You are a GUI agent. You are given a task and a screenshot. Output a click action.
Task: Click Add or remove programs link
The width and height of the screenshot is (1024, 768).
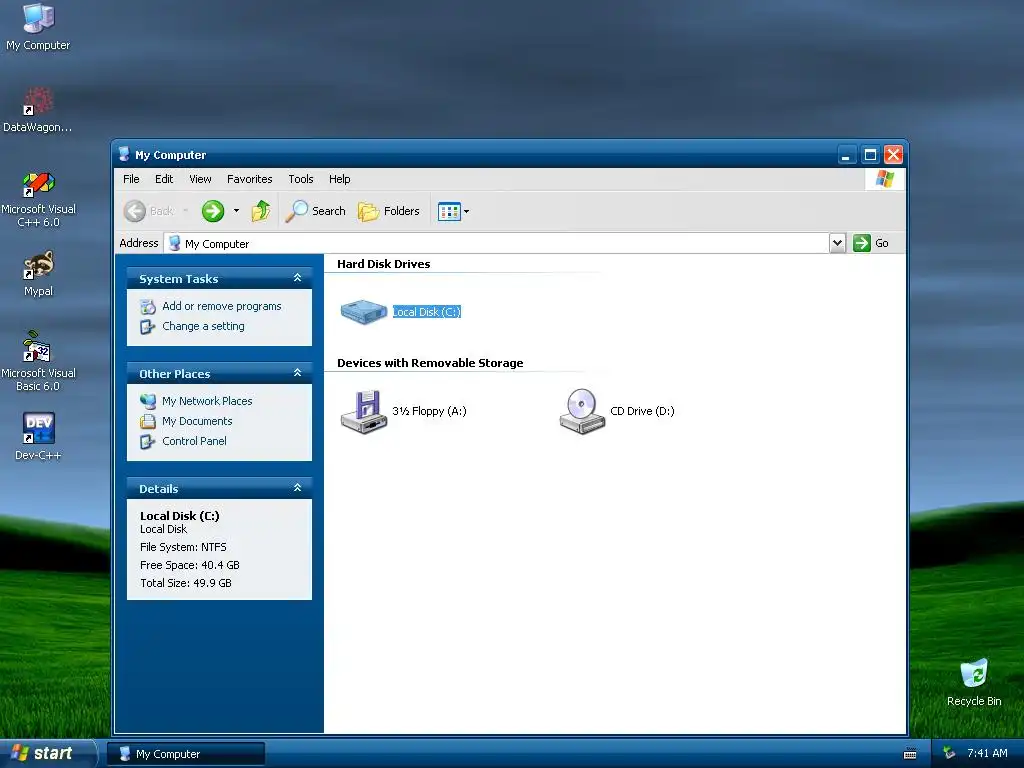click(x=221, y=306)
